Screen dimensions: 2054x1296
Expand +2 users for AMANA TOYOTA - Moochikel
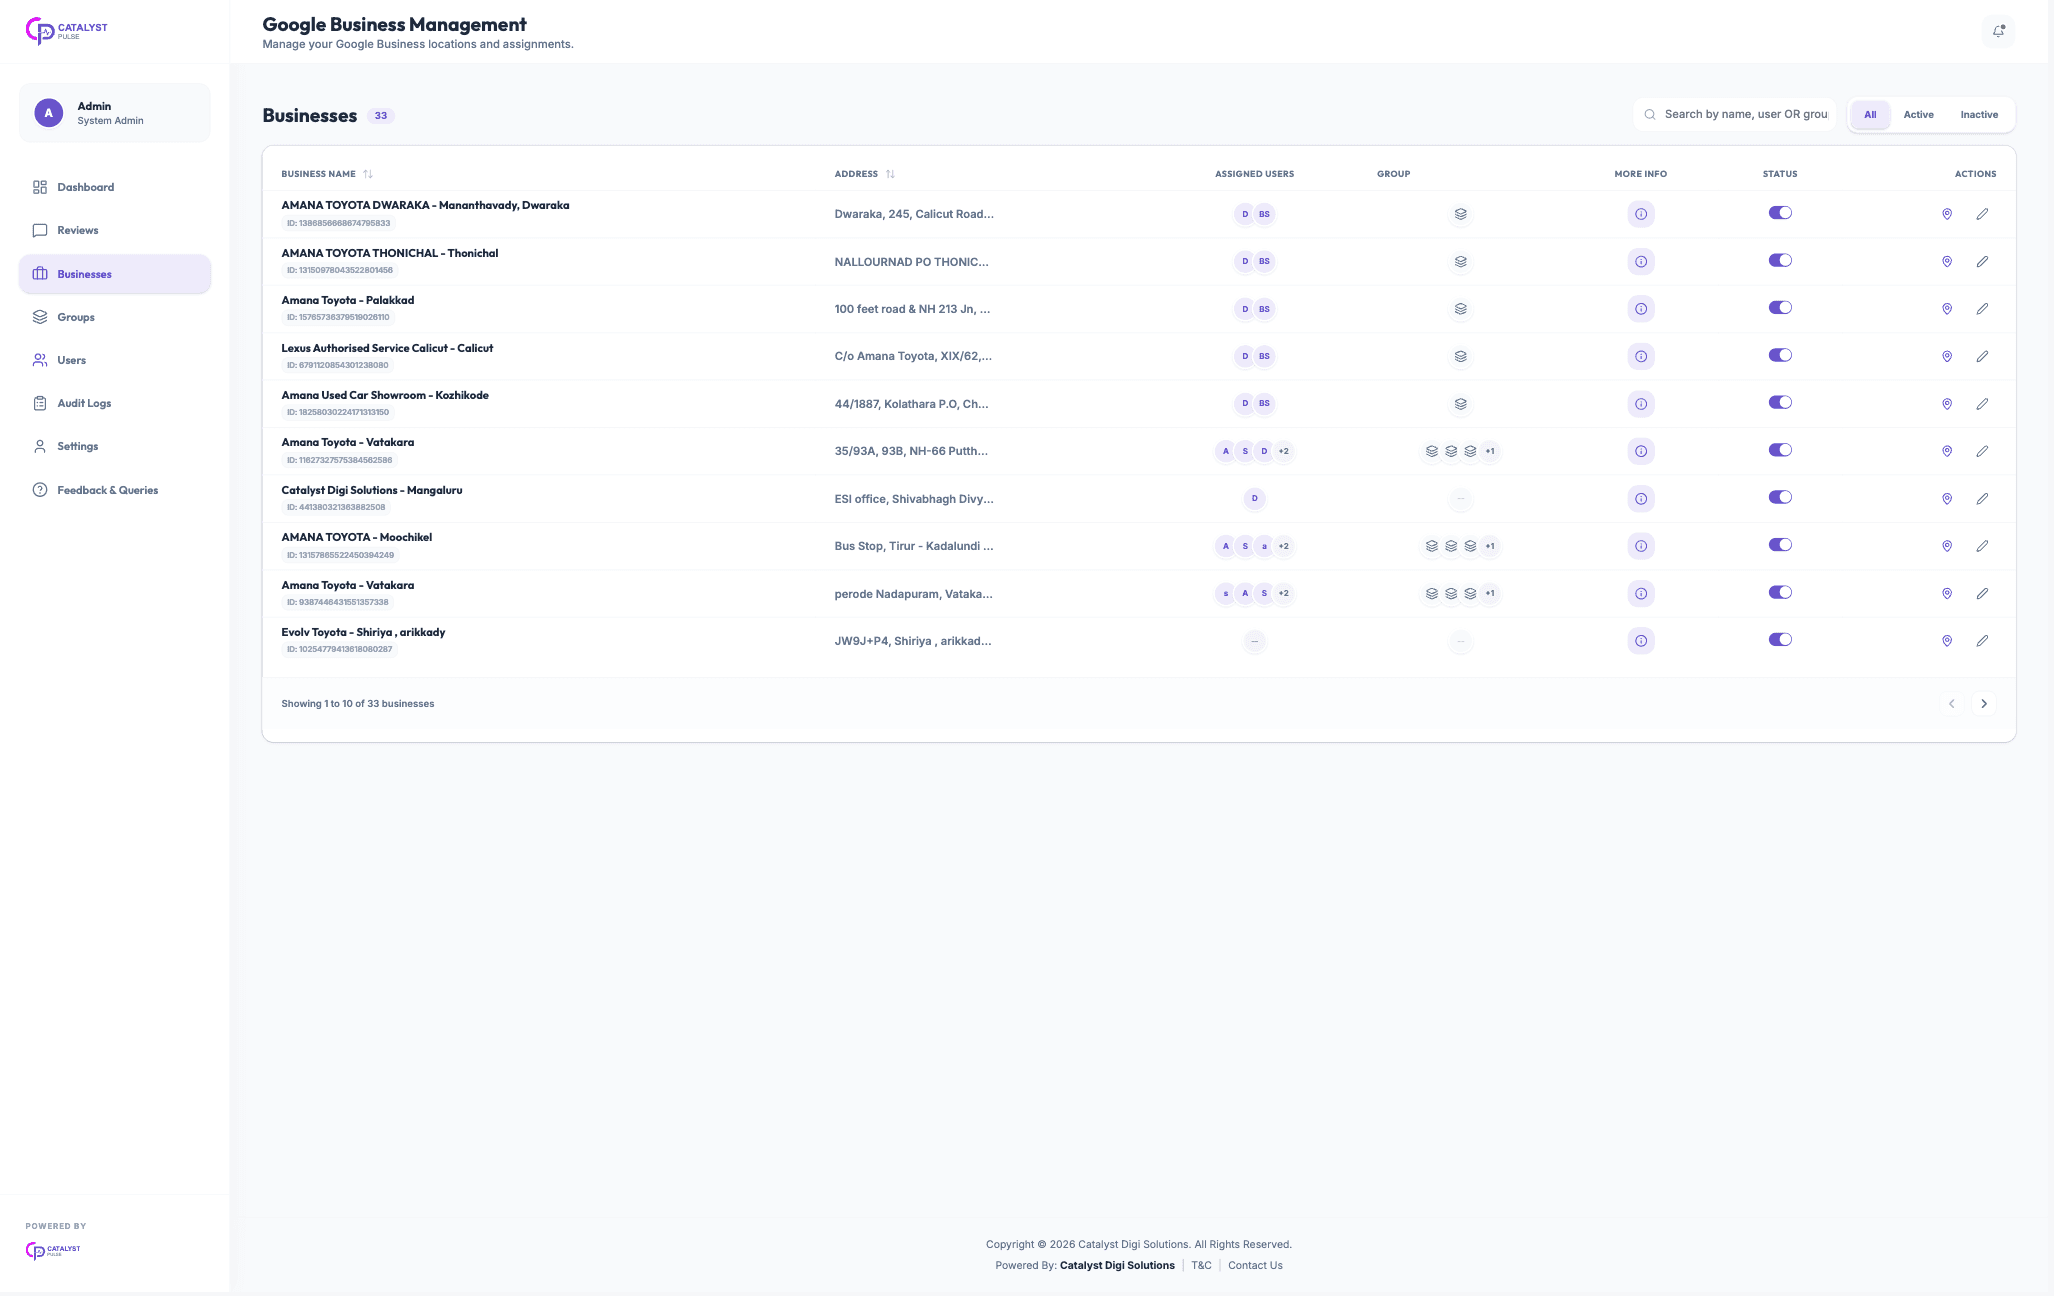[x=1284, y=546]
